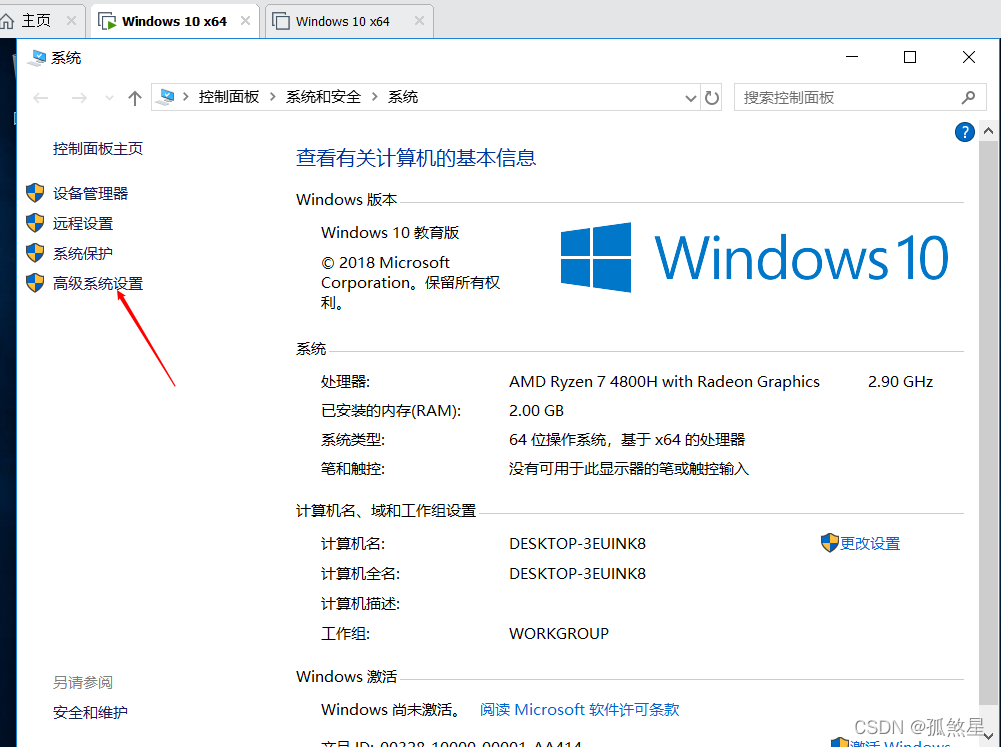
Task: Click the 2.90 GHz speed value
Action: [x=900, y=382]
